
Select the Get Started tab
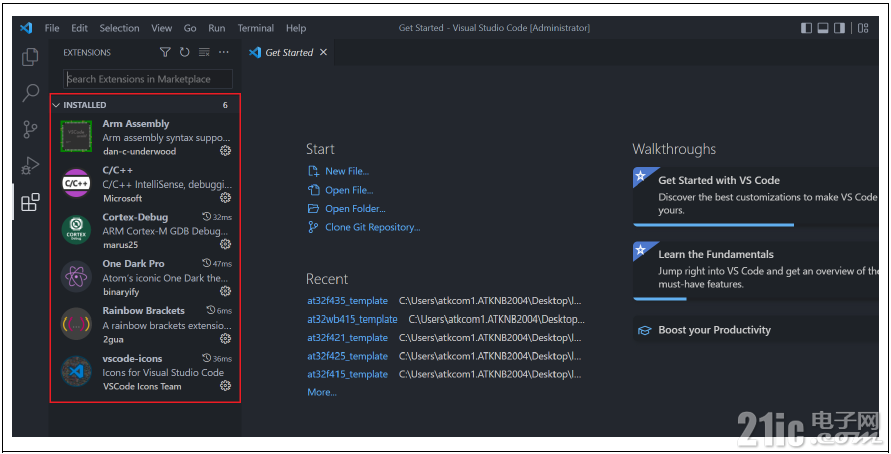tap(289, 52)
